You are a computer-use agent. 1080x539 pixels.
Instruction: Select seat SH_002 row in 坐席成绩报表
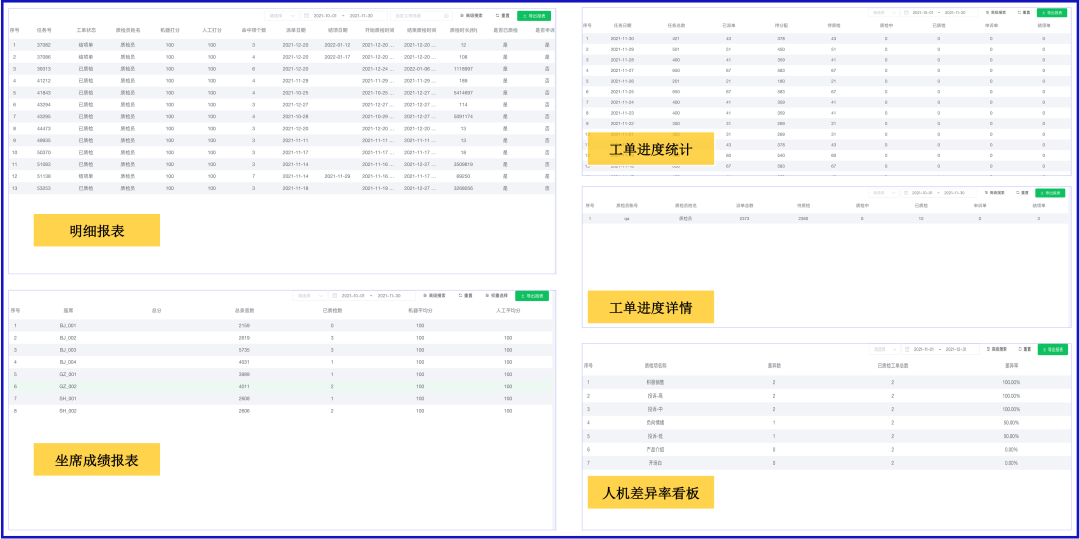point(281,411)
